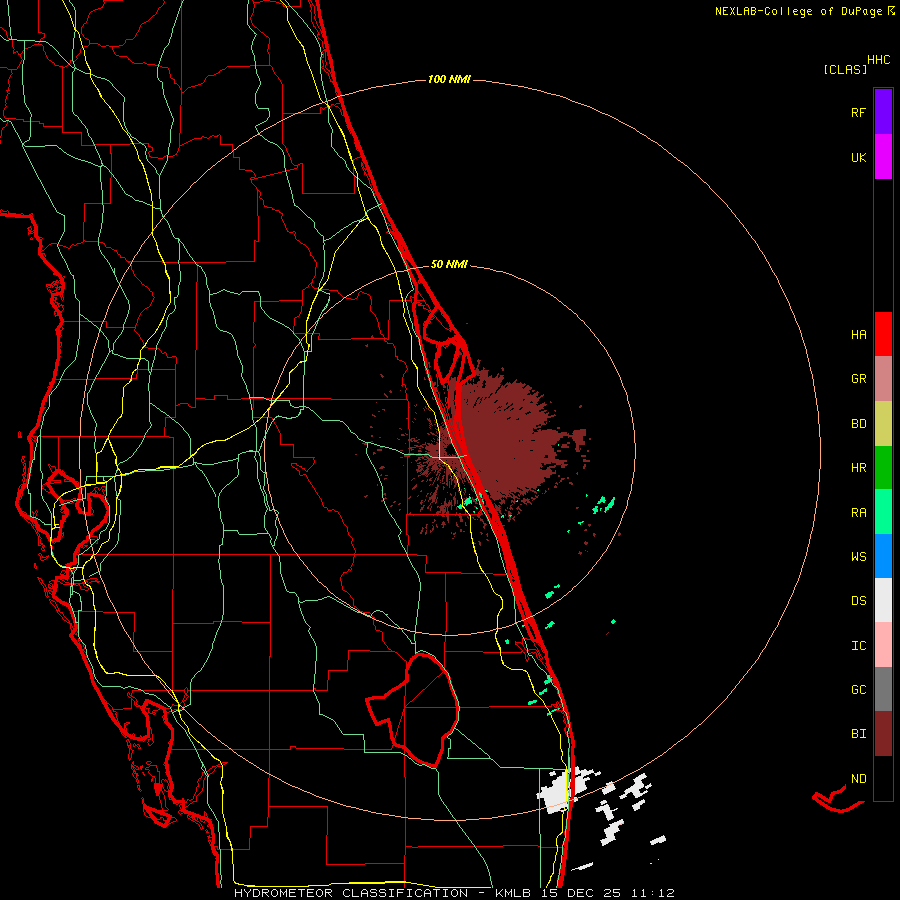Click the HYDROMETEOR CLASSIFICATION title text

351,893
